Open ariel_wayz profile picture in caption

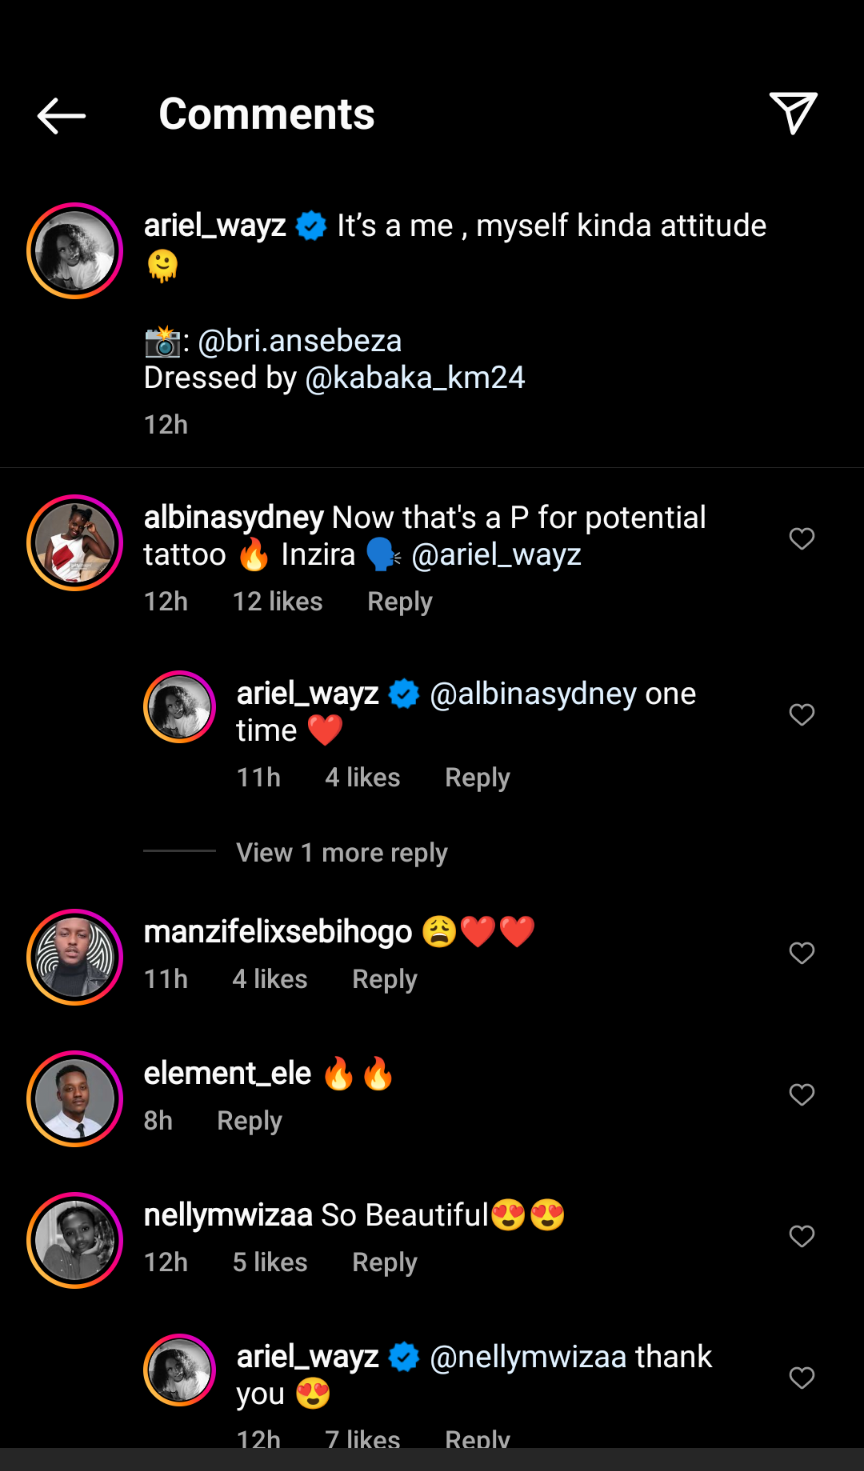click(75, 251)
